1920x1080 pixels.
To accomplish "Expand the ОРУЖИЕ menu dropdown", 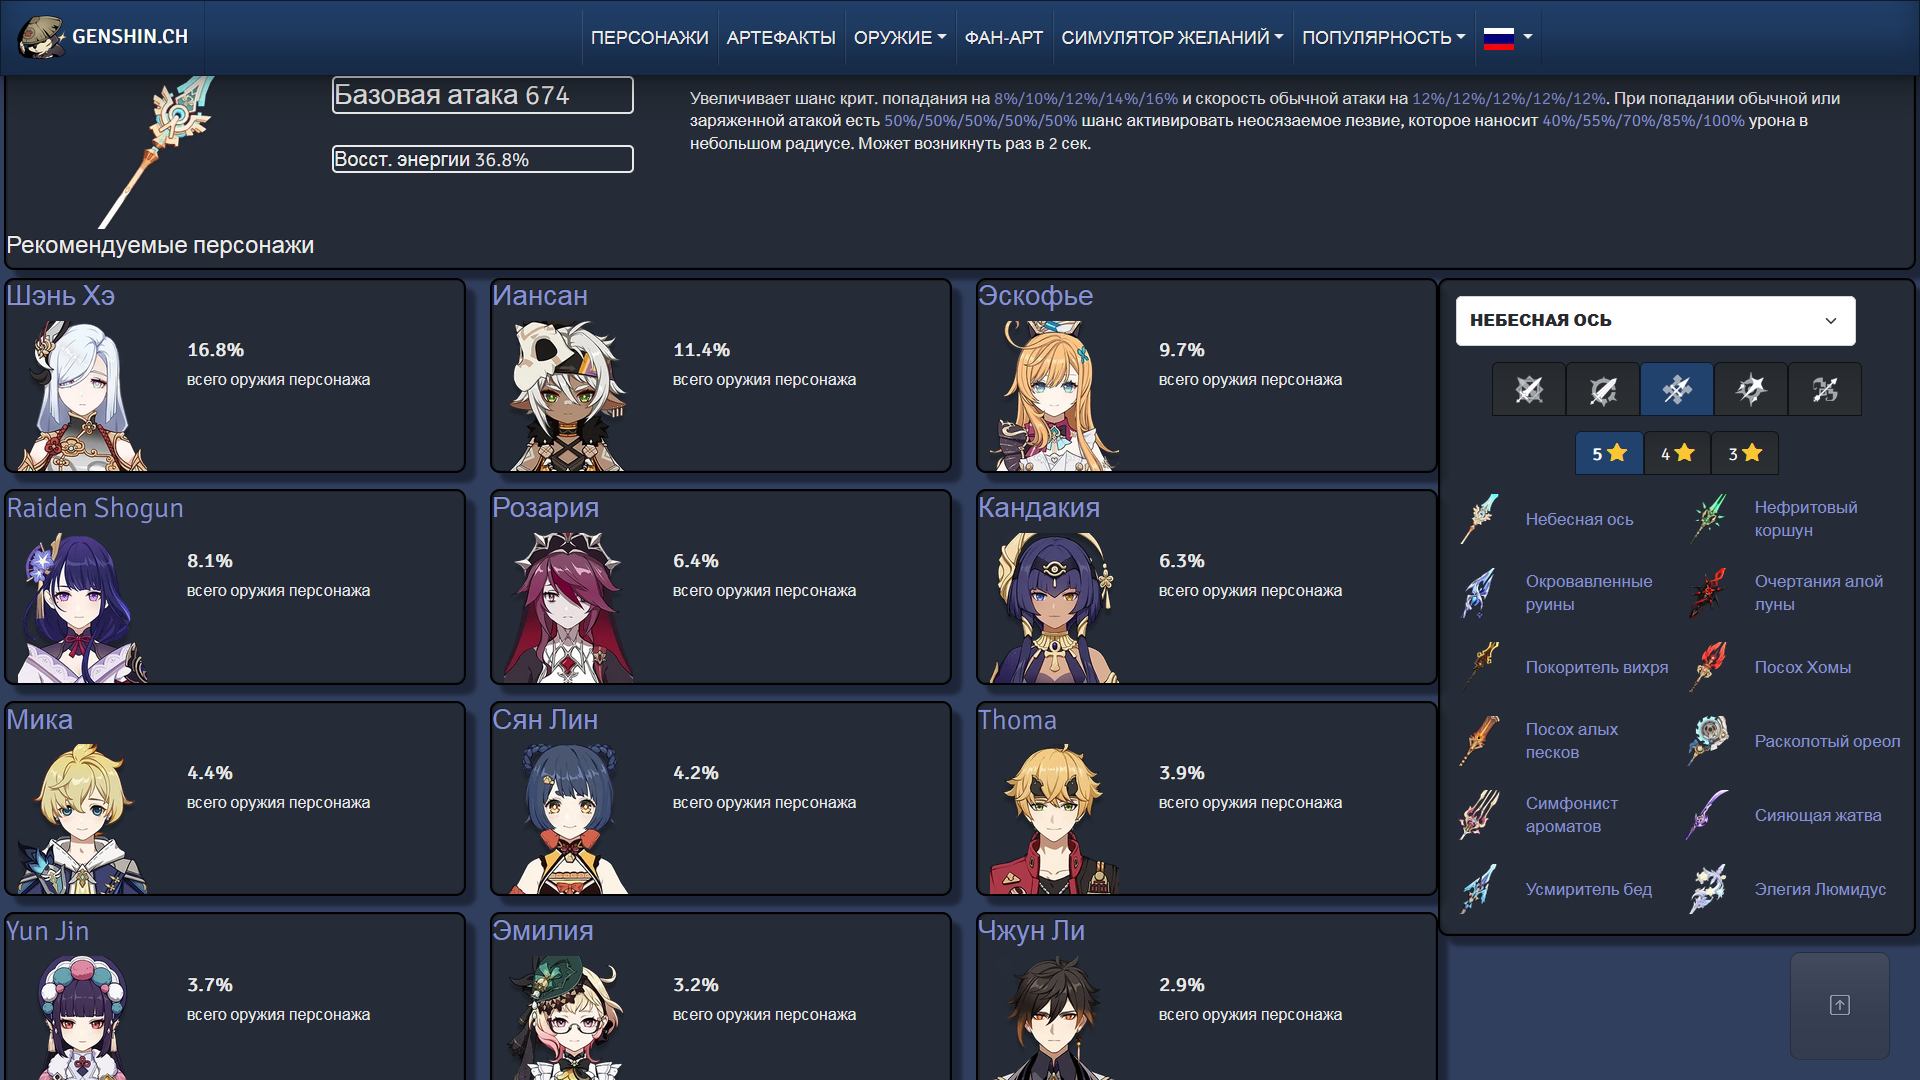I will (x=899, y=38).
